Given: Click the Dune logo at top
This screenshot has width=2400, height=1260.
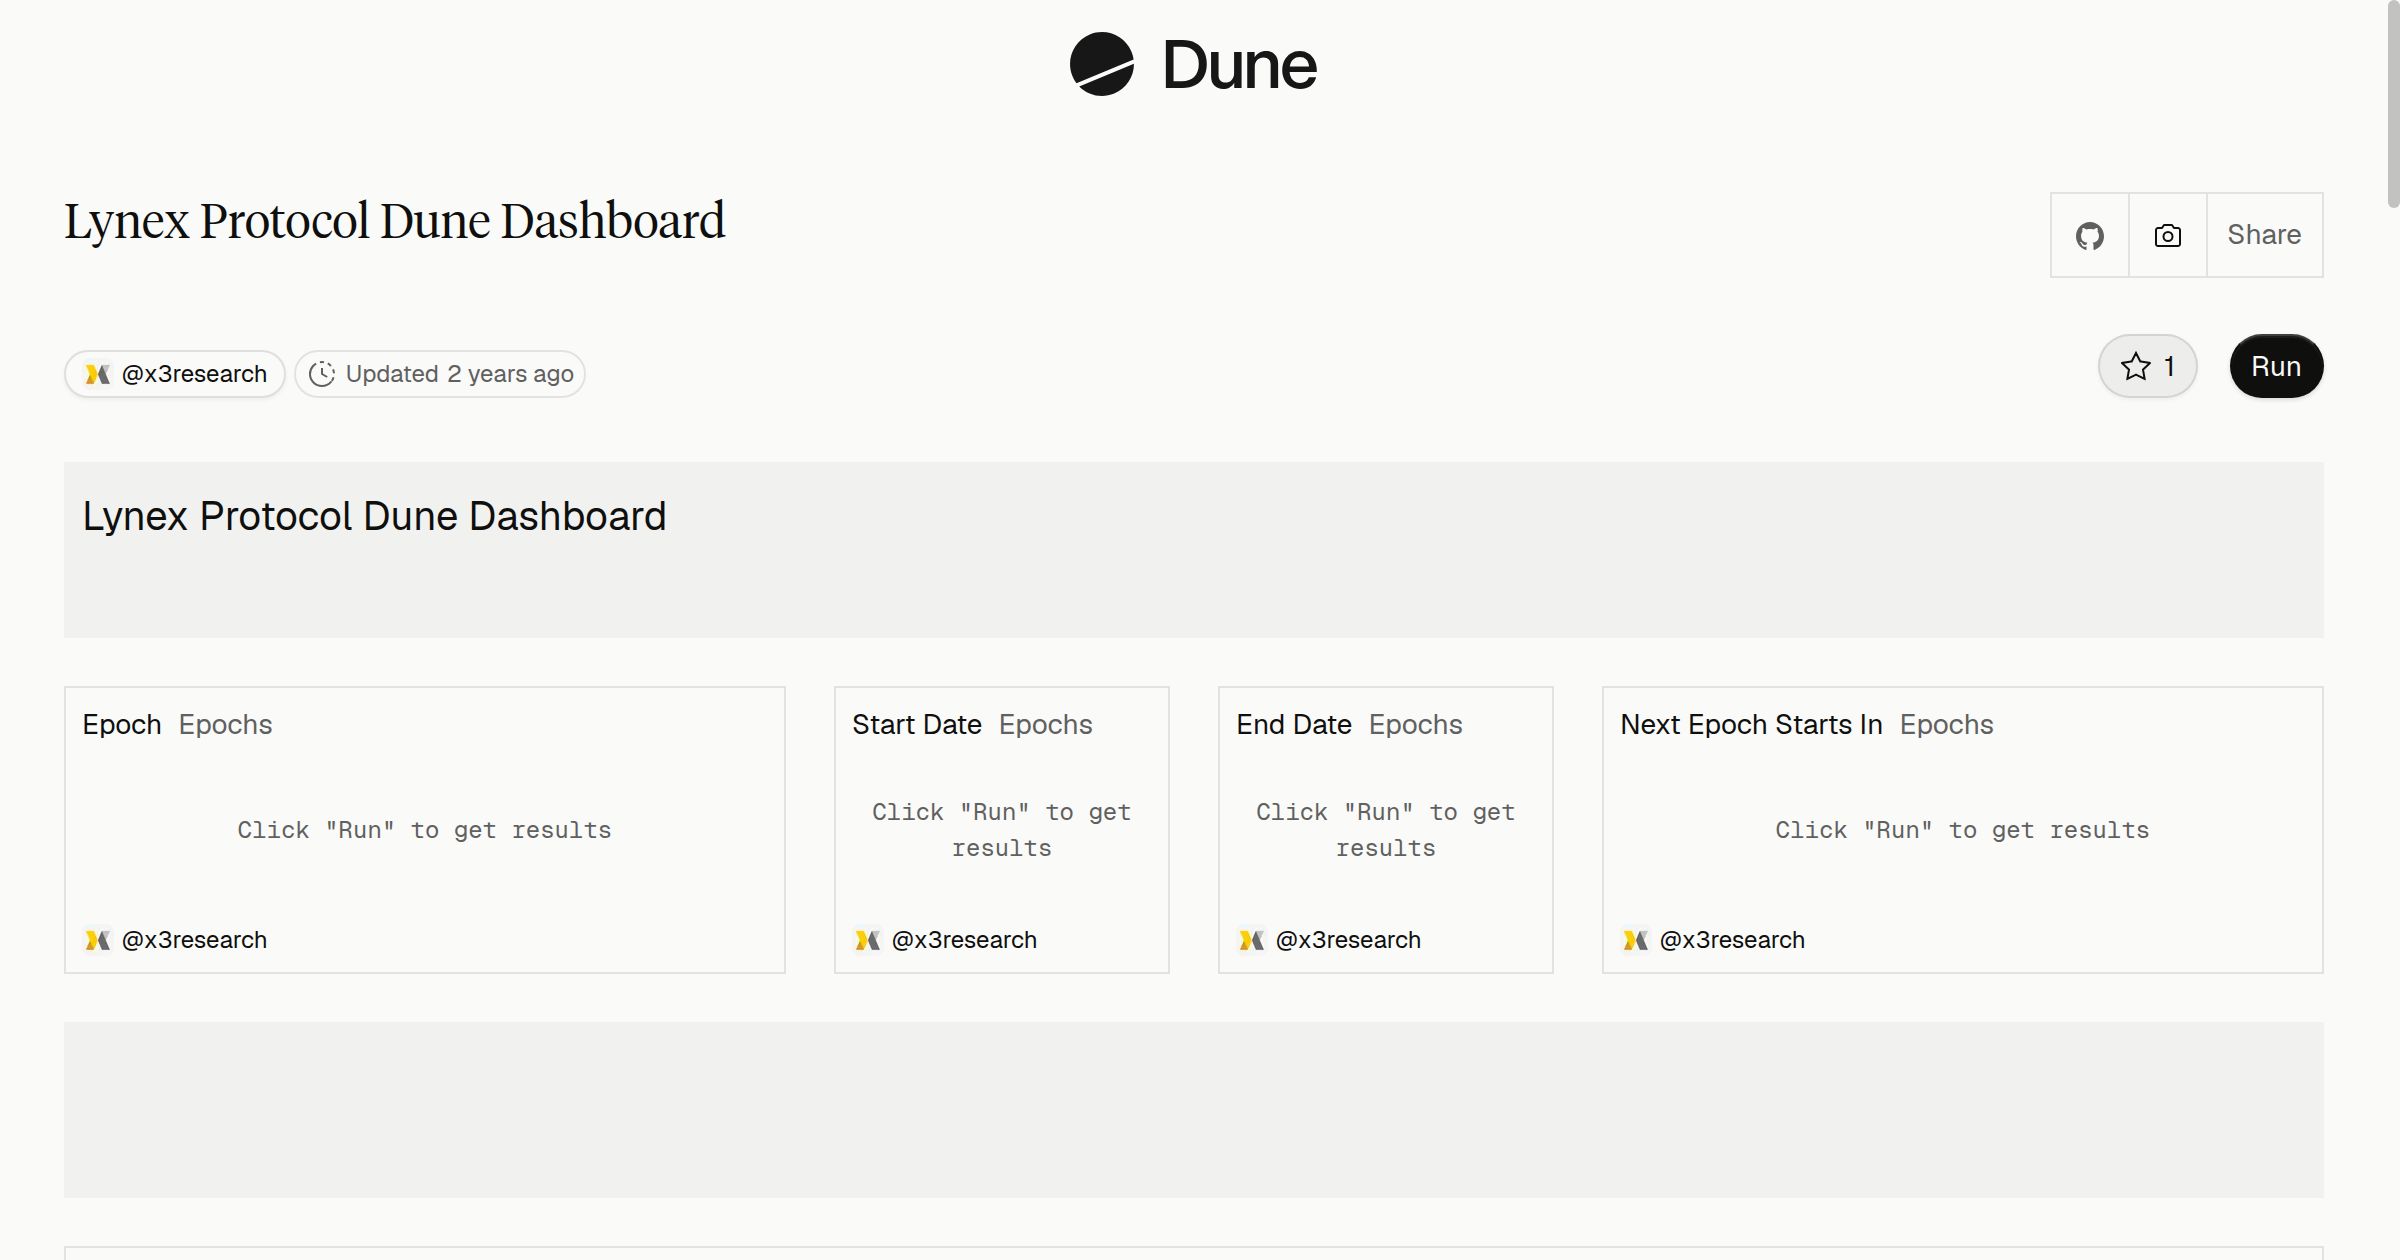Looking at the screenshot, I should pyautogui.click(x=1193, y=65).
